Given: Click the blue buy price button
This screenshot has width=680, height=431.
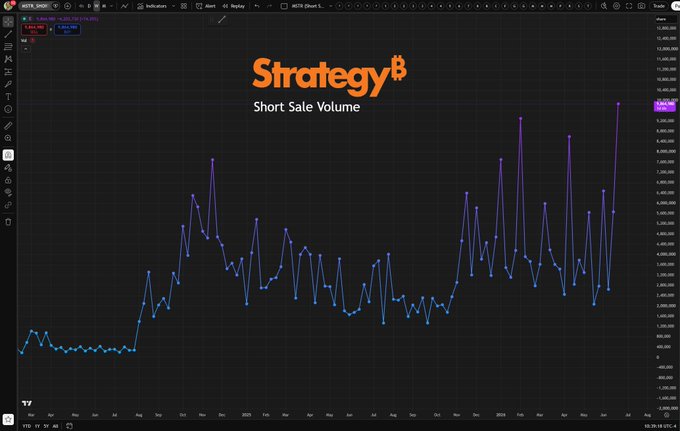Looking at the screenshot, I should 67,29.
